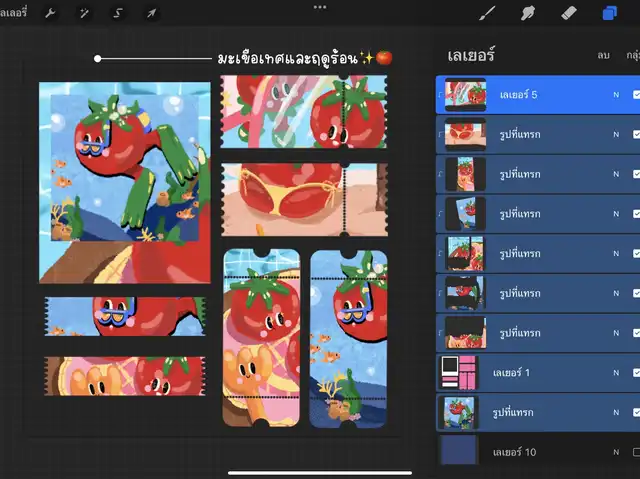The width and height of the screenshot is (640, 479).
Task: Tap the กลุ่ม group button
Action: (632, 56)
